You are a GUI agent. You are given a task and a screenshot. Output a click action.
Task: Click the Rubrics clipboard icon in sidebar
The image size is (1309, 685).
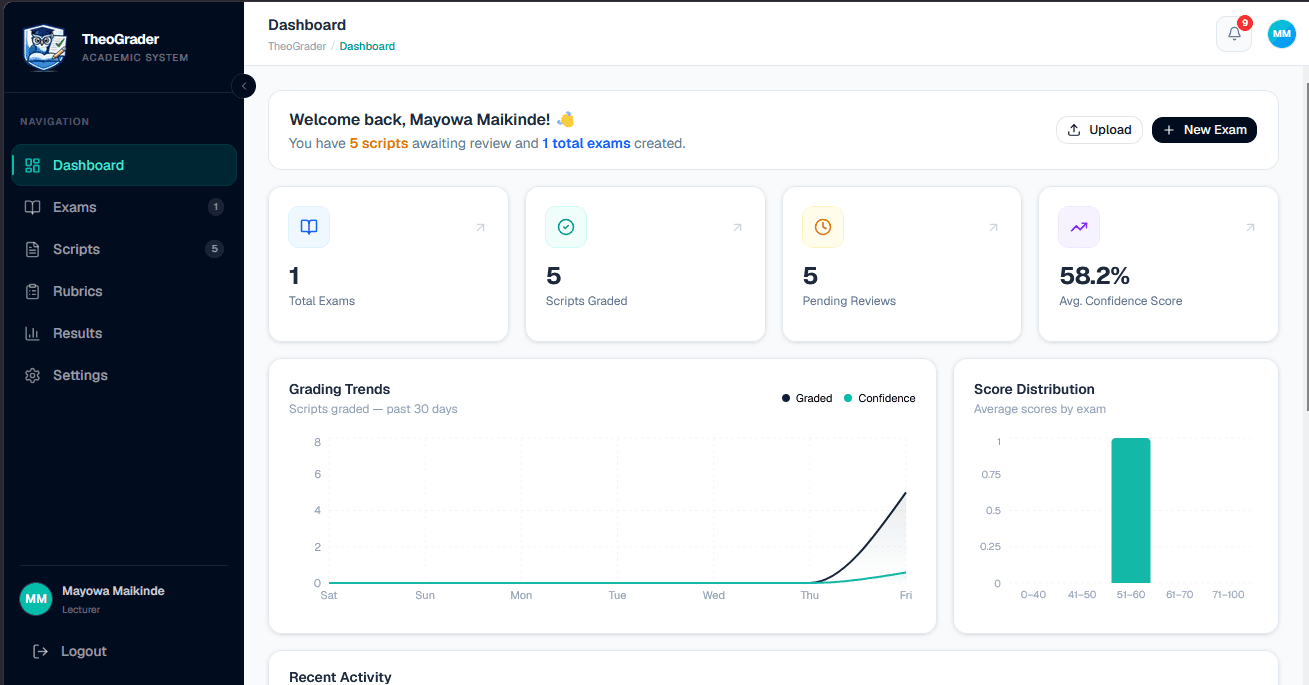tap(32, 291)
